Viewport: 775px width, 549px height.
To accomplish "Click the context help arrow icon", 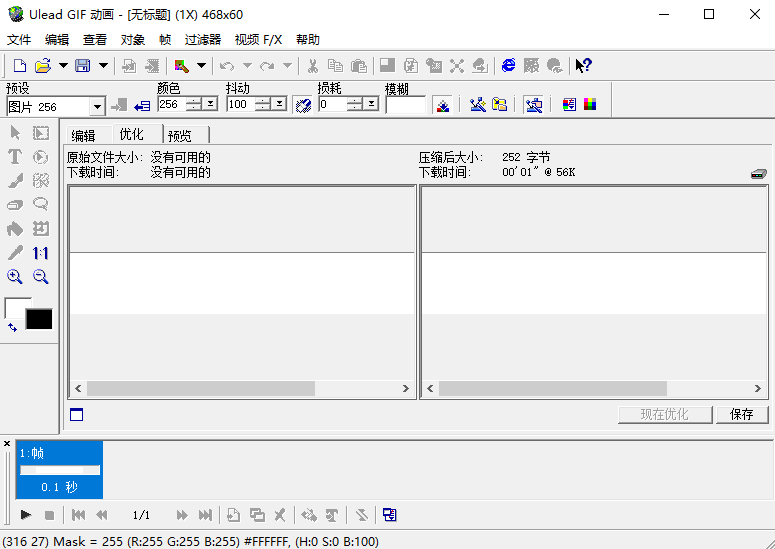I will pos(583,66).
